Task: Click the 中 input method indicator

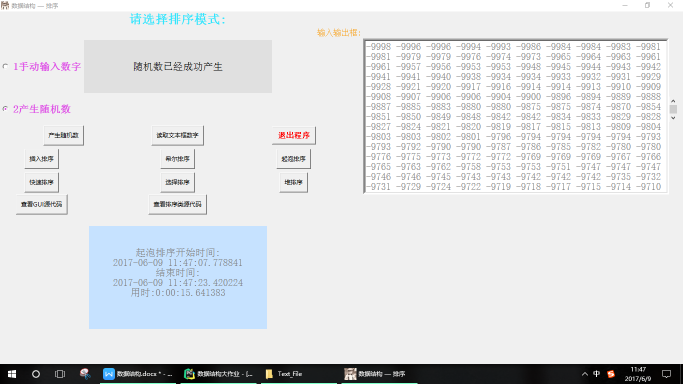Action: [x=597, y=374]
